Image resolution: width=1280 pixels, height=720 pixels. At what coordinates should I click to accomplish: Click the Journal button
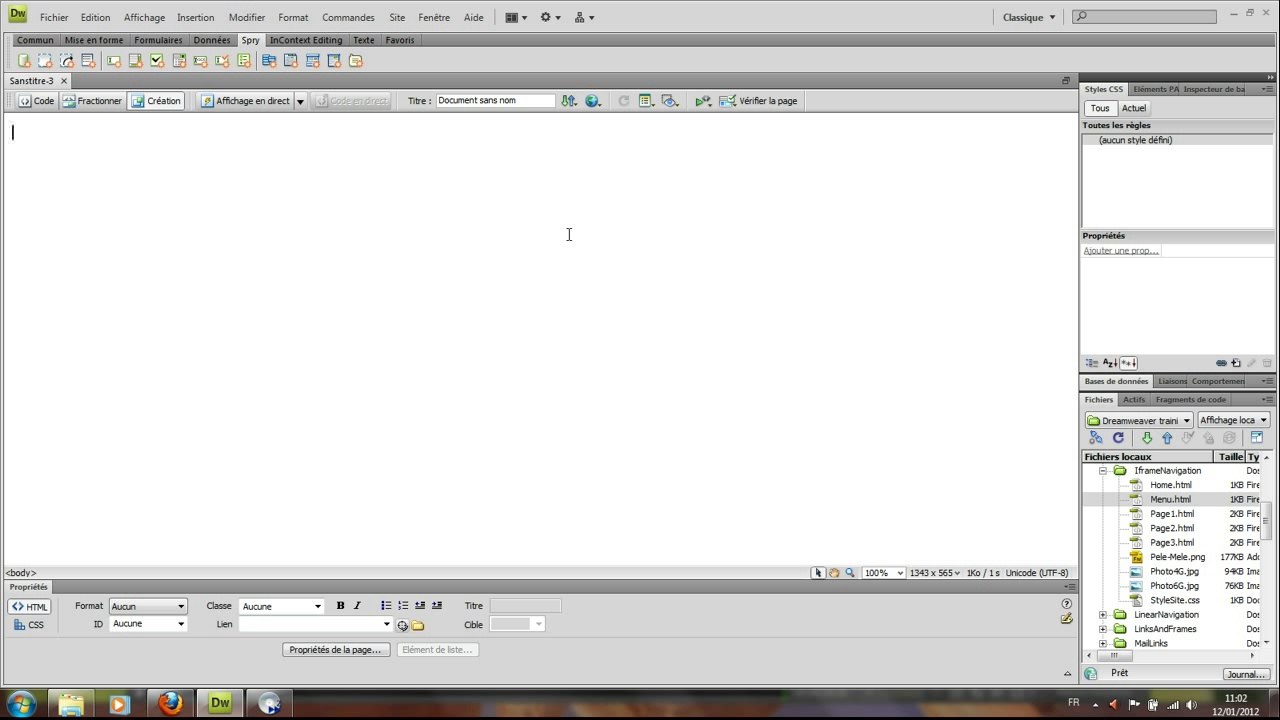tap(1246, 674)
